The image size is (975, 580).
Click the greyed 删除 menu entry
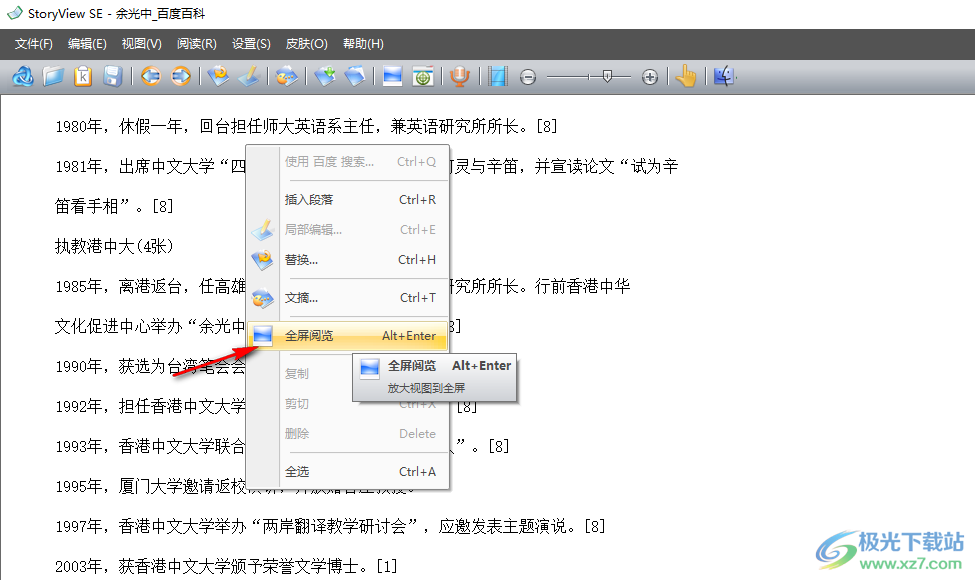pyautogui.click(x=348, y=434)
